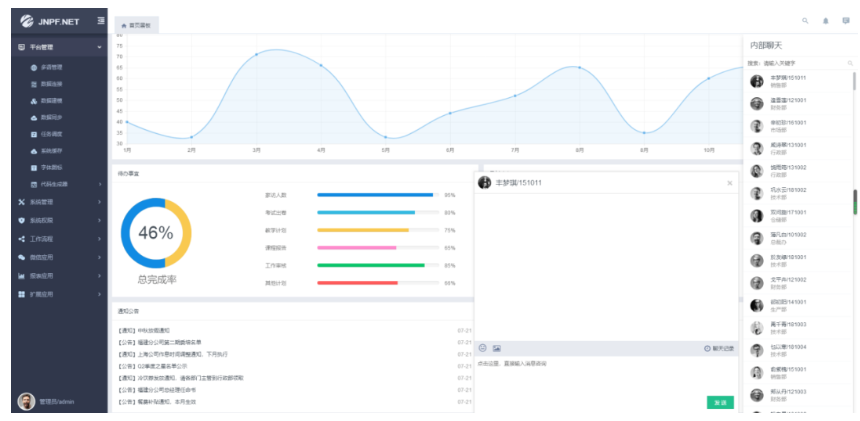Click the image upload icon in chat
The height and width of the screenshot is (421, 860).
click(496, 348)
